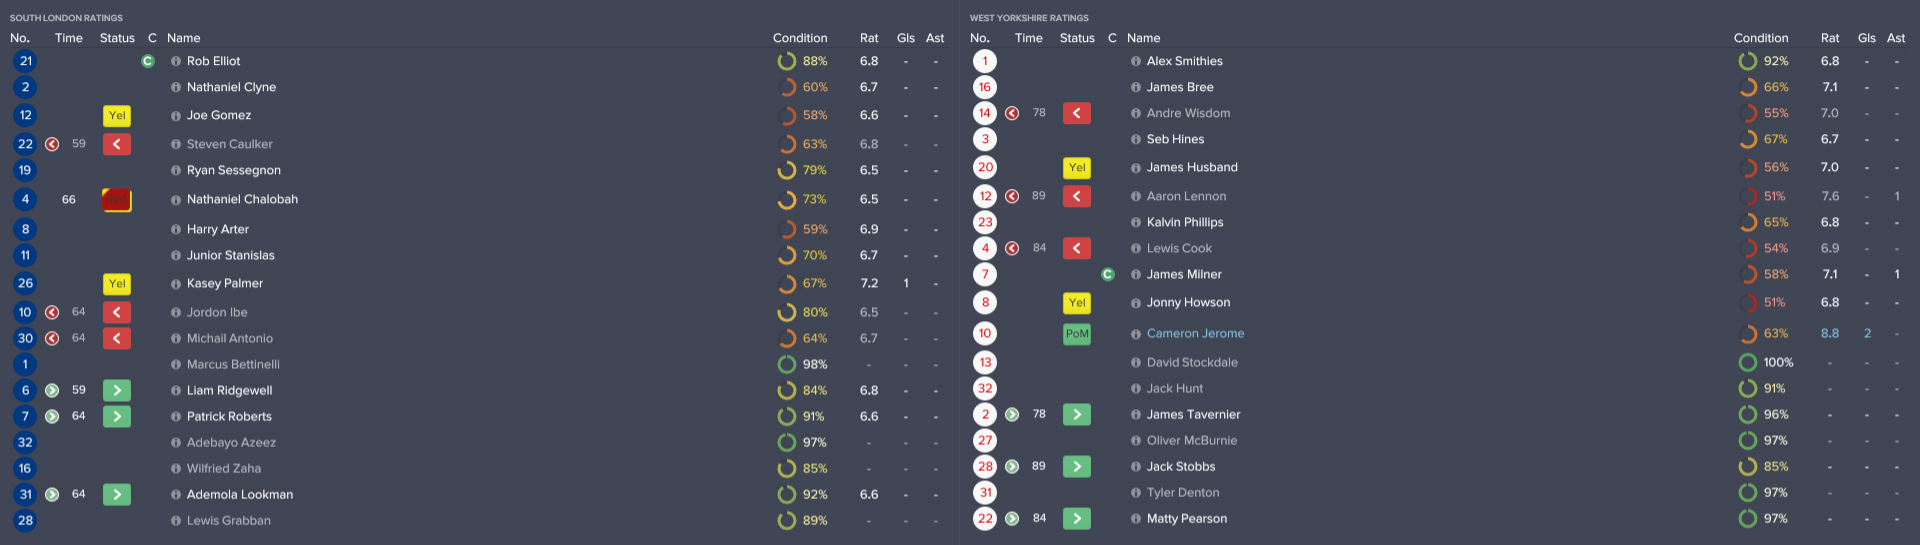Click the red sub-off status arrow for Aaron Lennon
The image size is (1920, 545).
click(1077, 197)
